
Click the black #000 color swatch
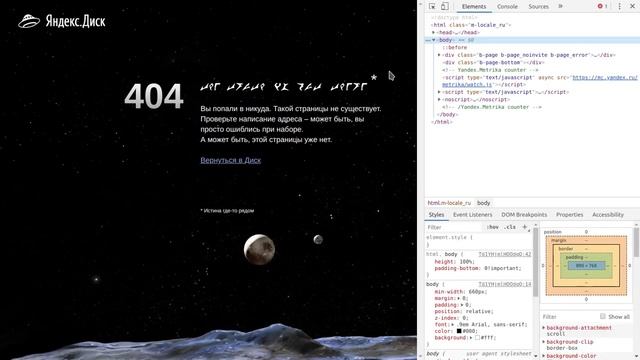tap(459, 331)
